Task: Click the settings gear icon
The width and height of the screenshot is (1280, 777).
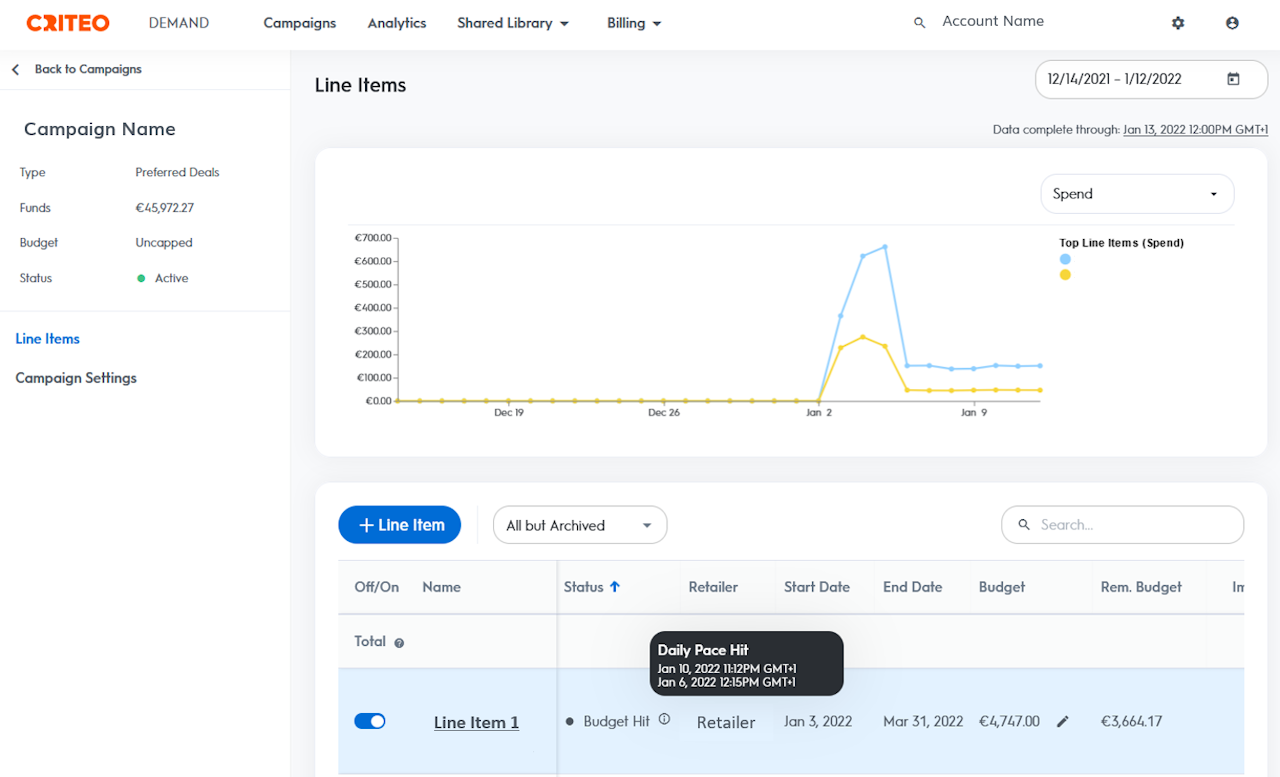Action: click(x=1178, y=23)
